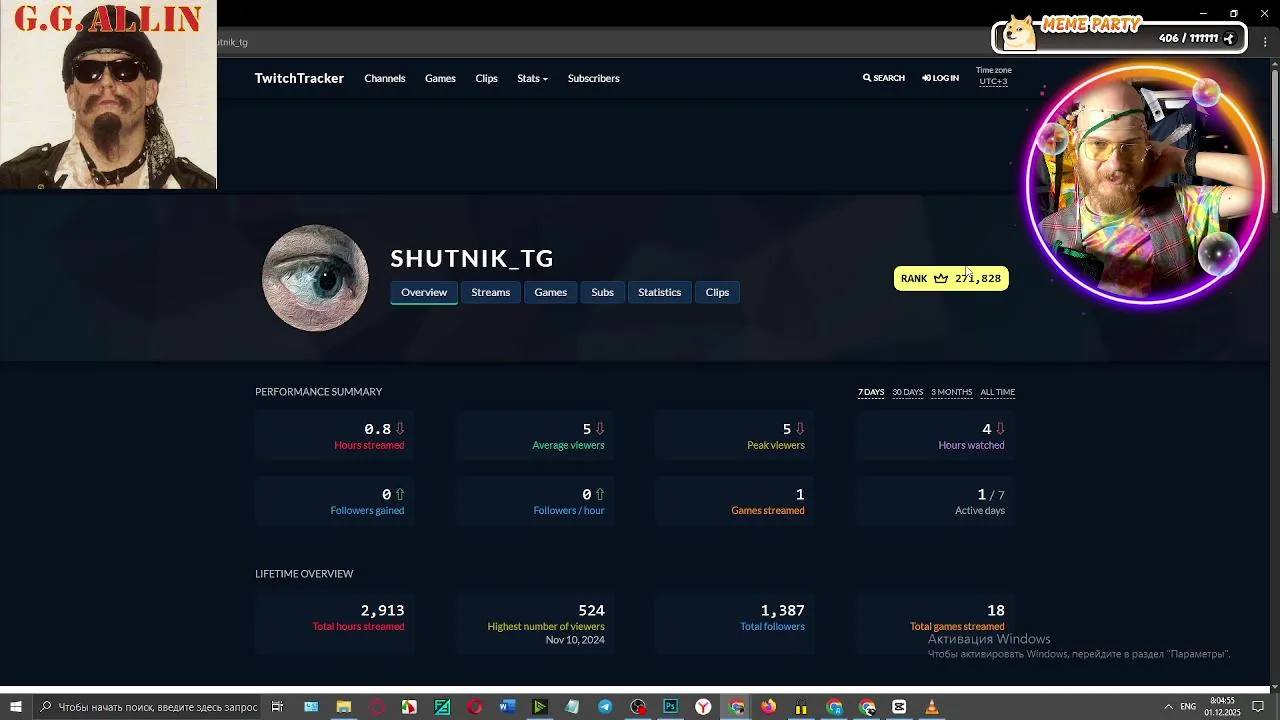The image size is (1280, 720).
Task: Select the 3 MONTHS period
Action: 951,392
